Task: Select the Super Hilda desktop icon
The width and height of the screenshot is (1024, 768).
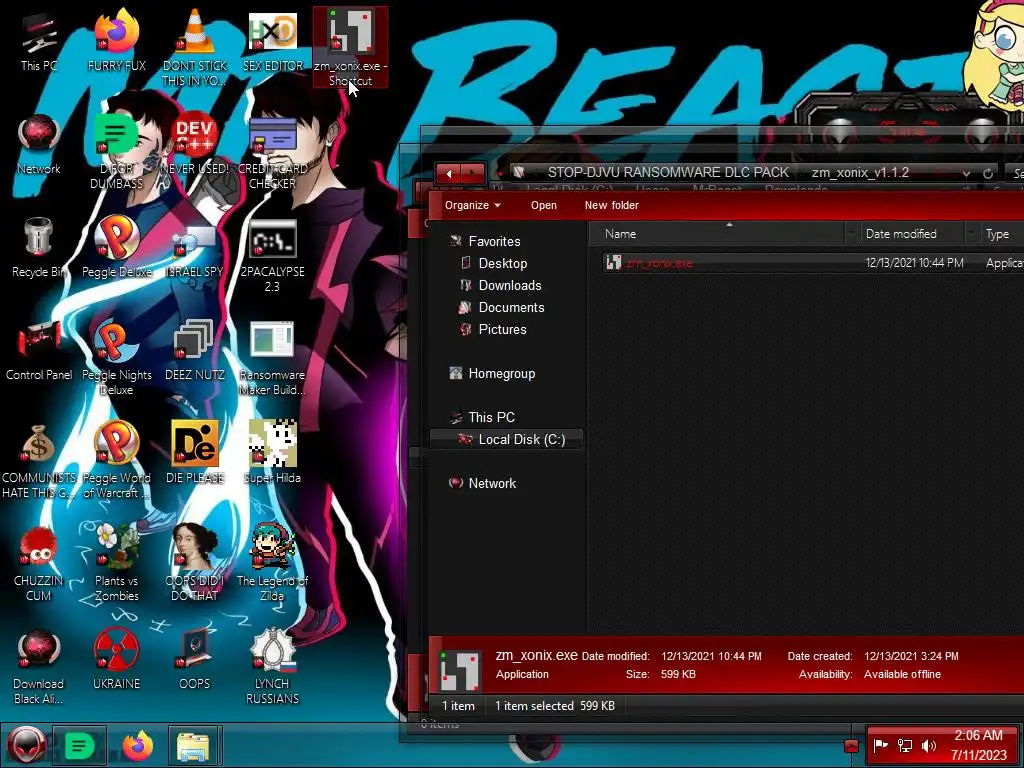Action: pyautogui.click(x=273, y=453)
